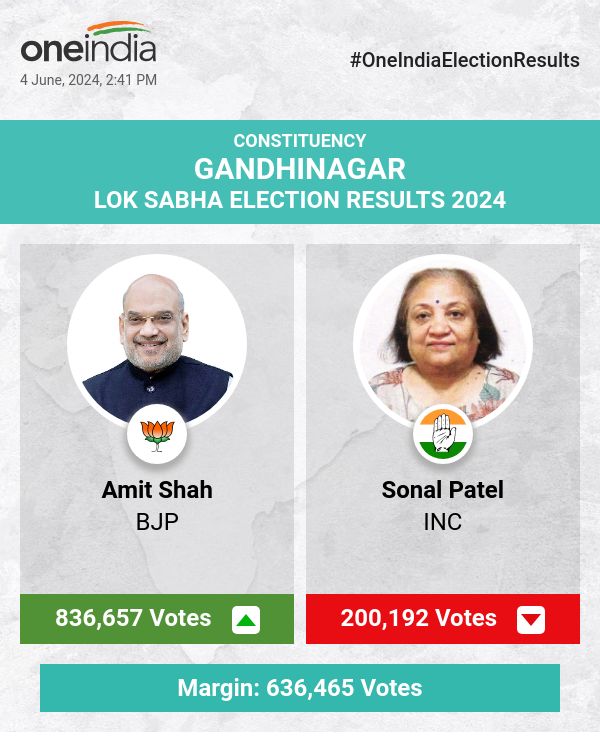Click the oneindia logo
600x750 pixels.
point(88,48)
